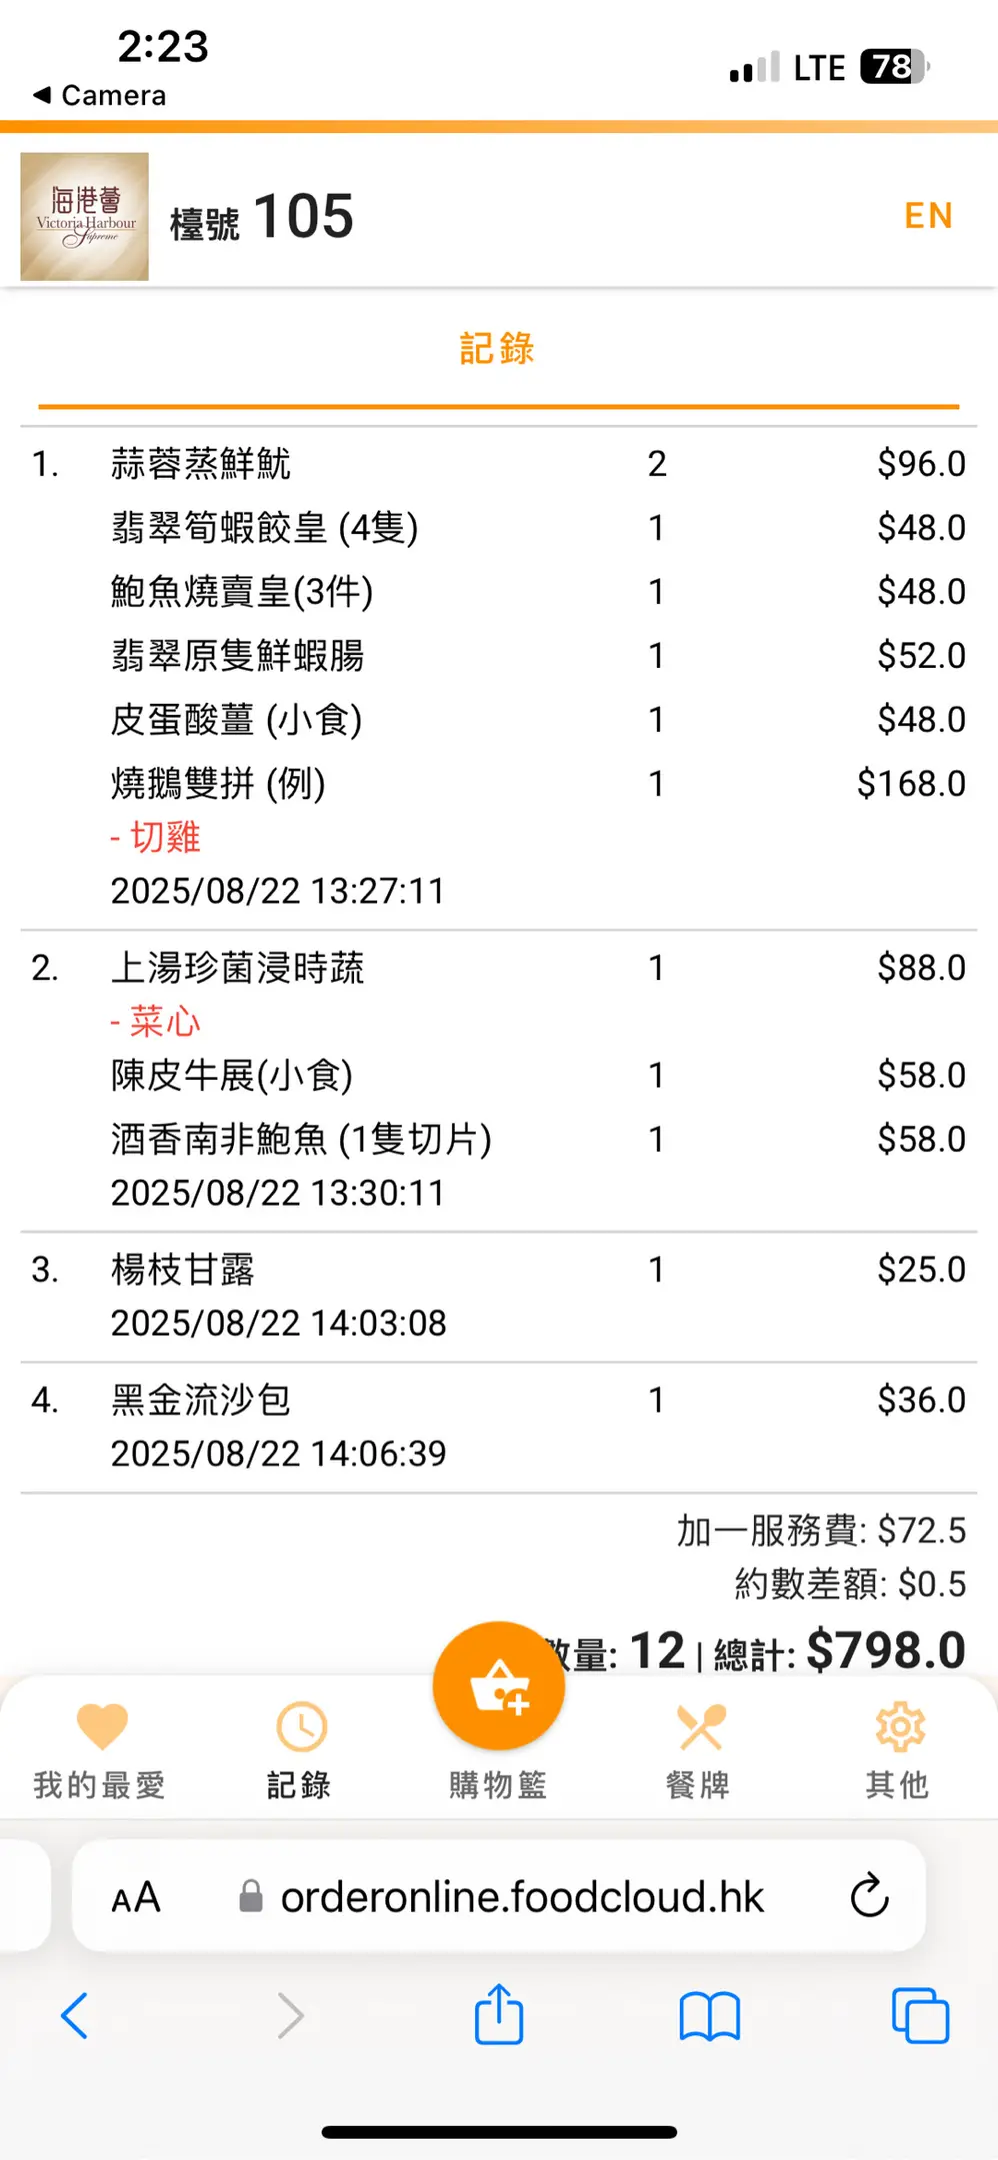Tap the order history clock icon
998x2160 pixels.
301,1726
